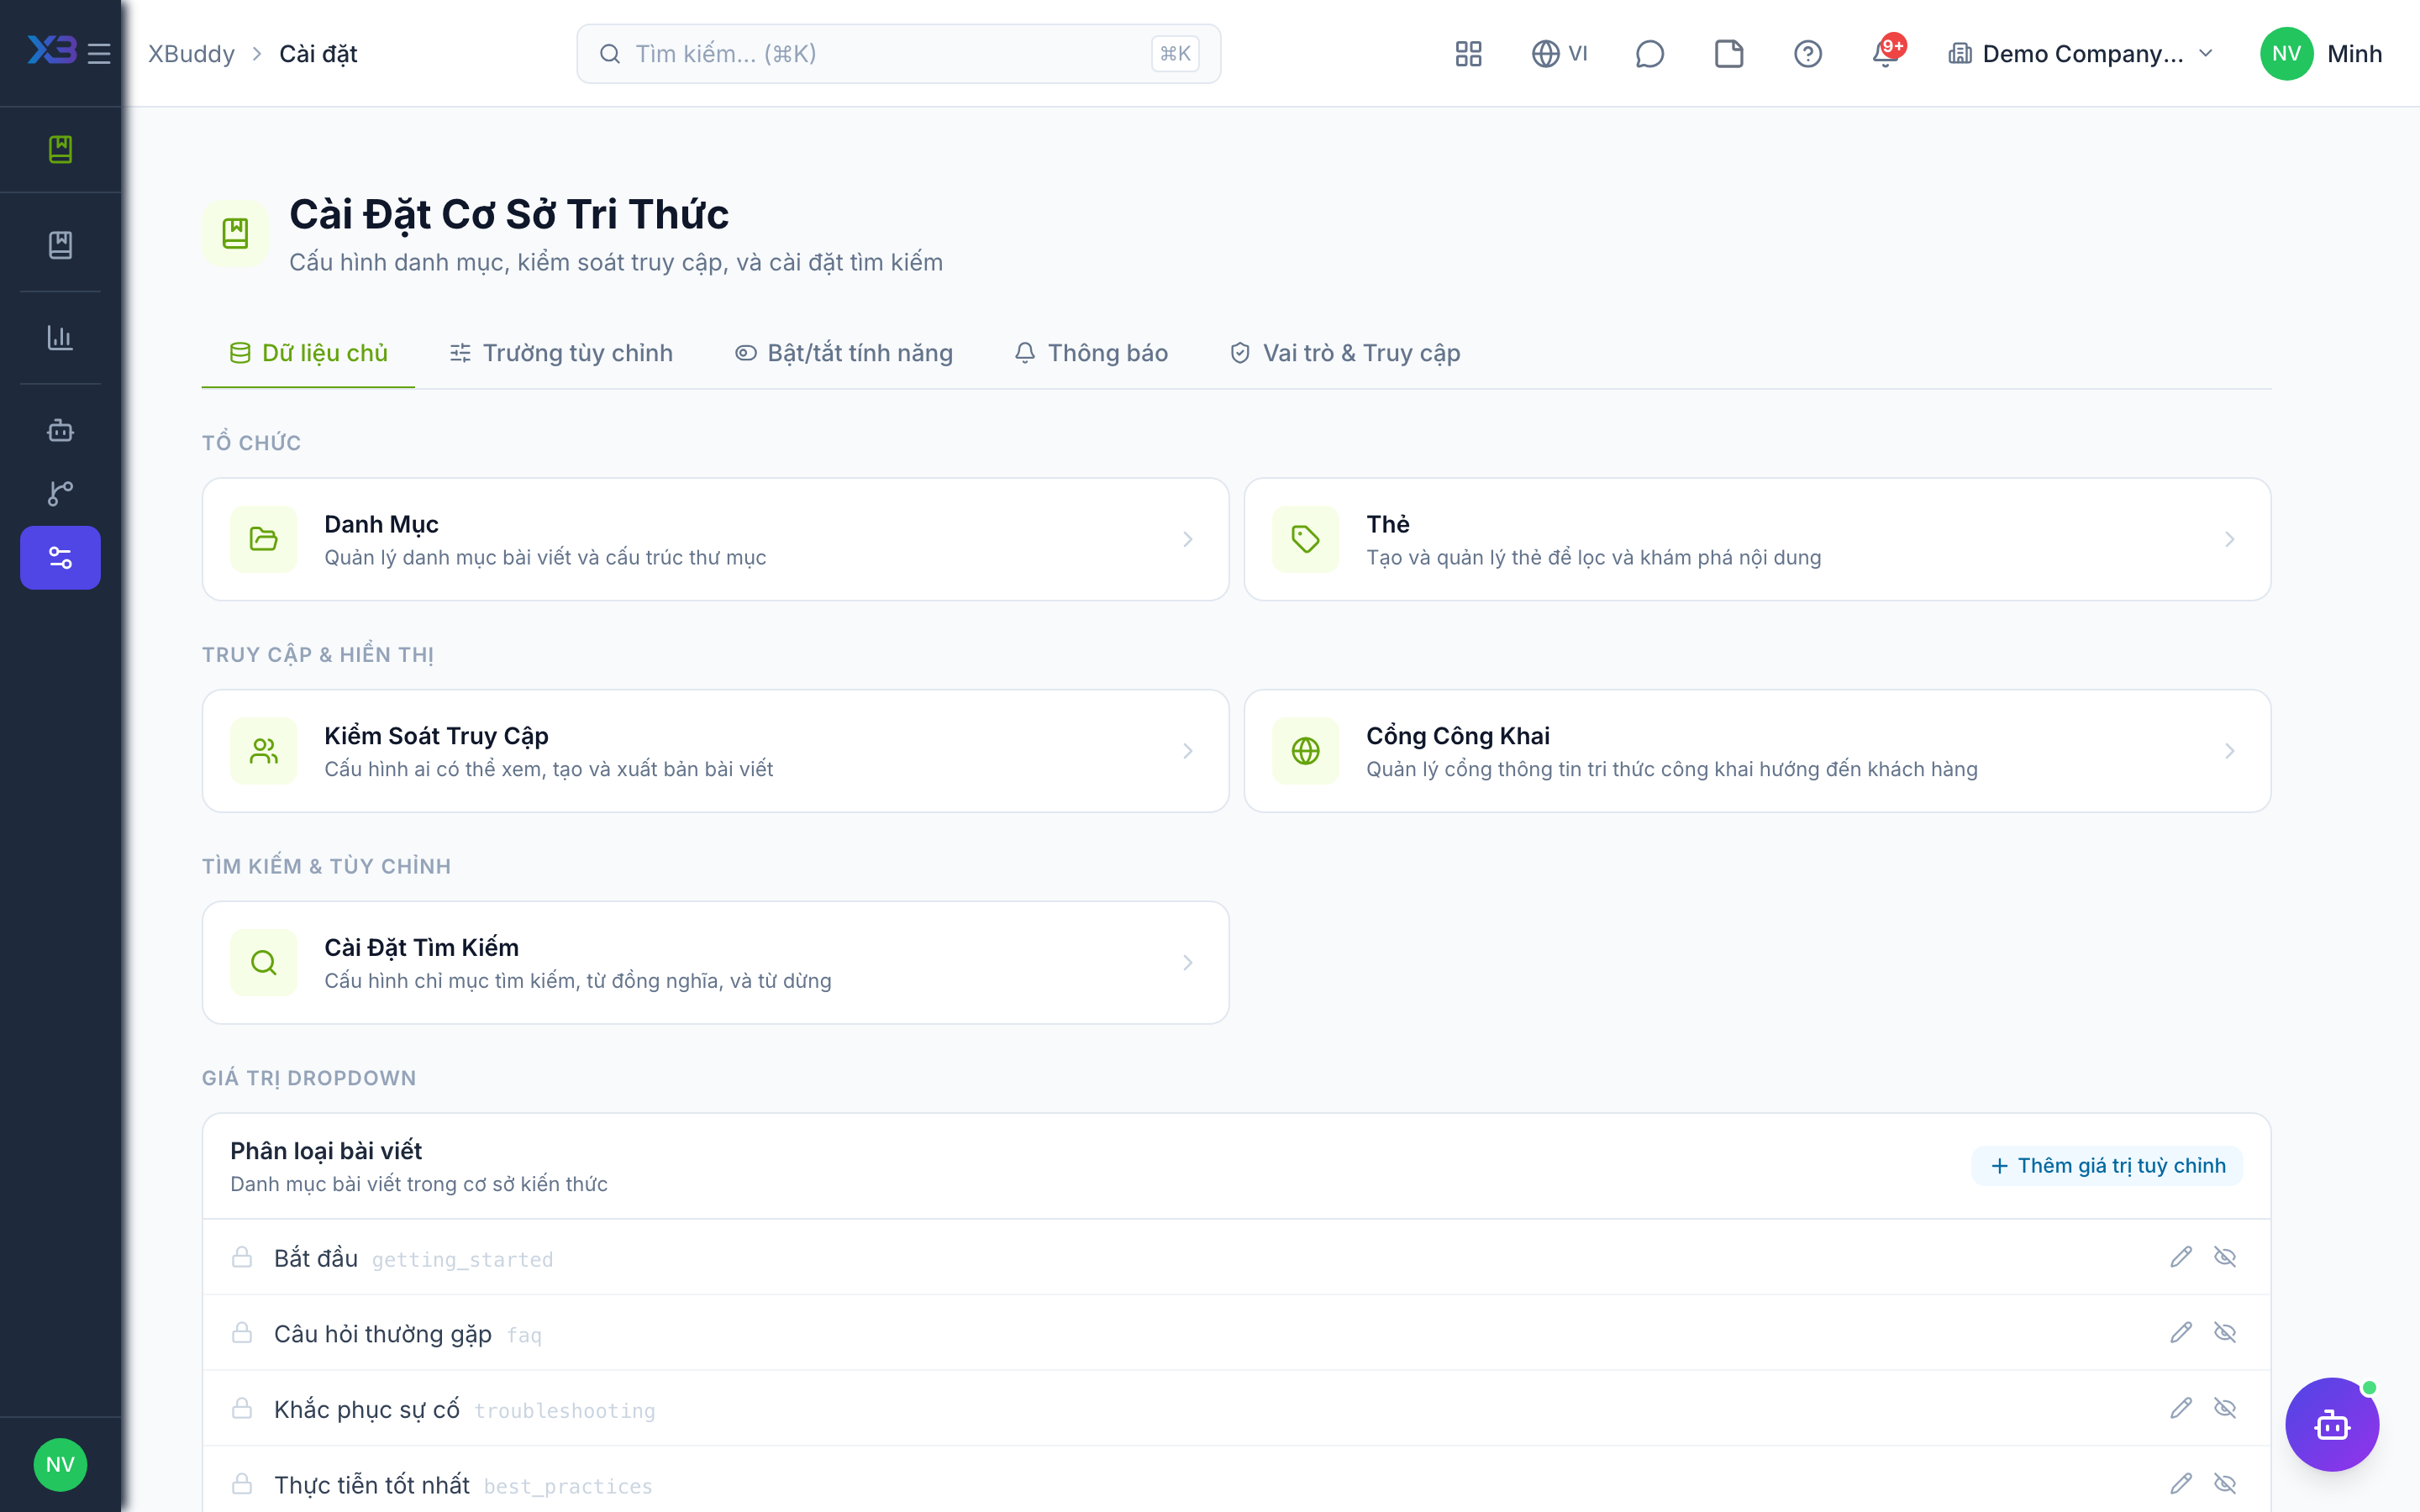Edit the Câu hỏi thường gặp pencil icon
The height and width of the screenshot is (1512, 2420).
click(x=2181, y=1333)
